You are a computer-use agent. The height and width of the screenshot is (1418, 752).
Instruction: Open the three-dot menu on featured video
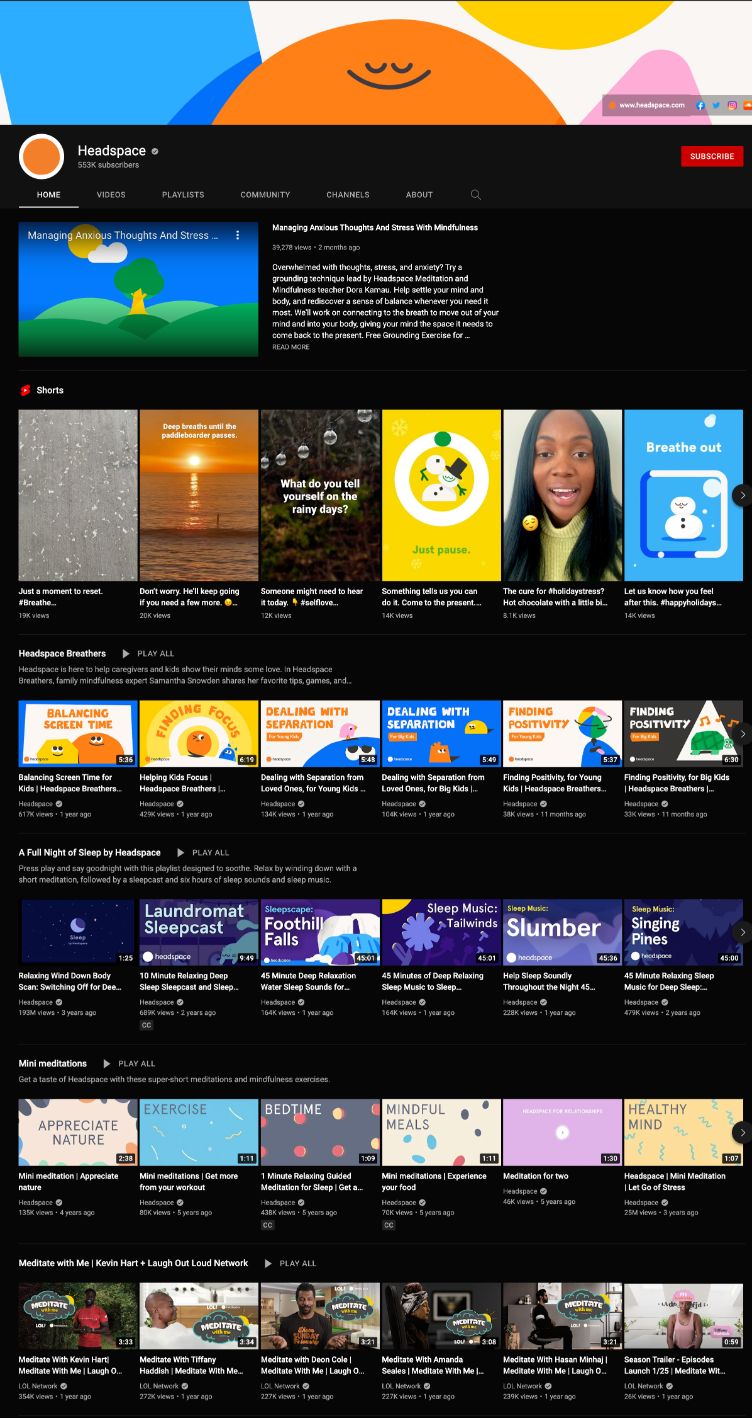pyautogui.click(x=238, y=235)
